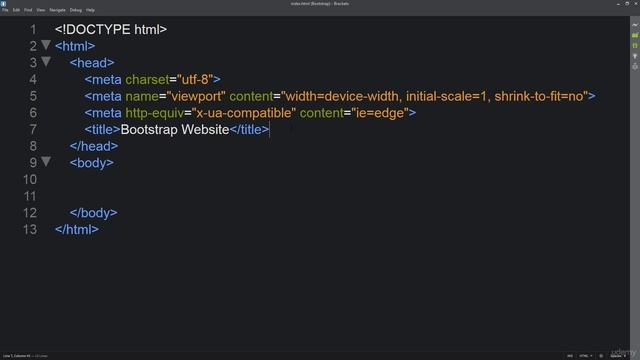Click the opening <html> tag on line 2
Viewport: 640px width, 360px height.
(x=75, y=46)
